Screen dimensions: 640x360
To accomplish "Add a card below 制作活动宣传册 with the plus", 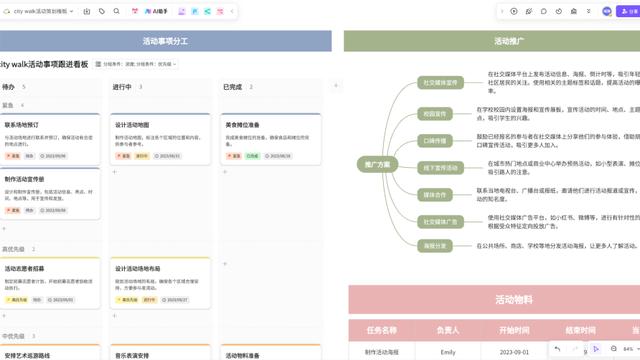I will coord(4,229).
